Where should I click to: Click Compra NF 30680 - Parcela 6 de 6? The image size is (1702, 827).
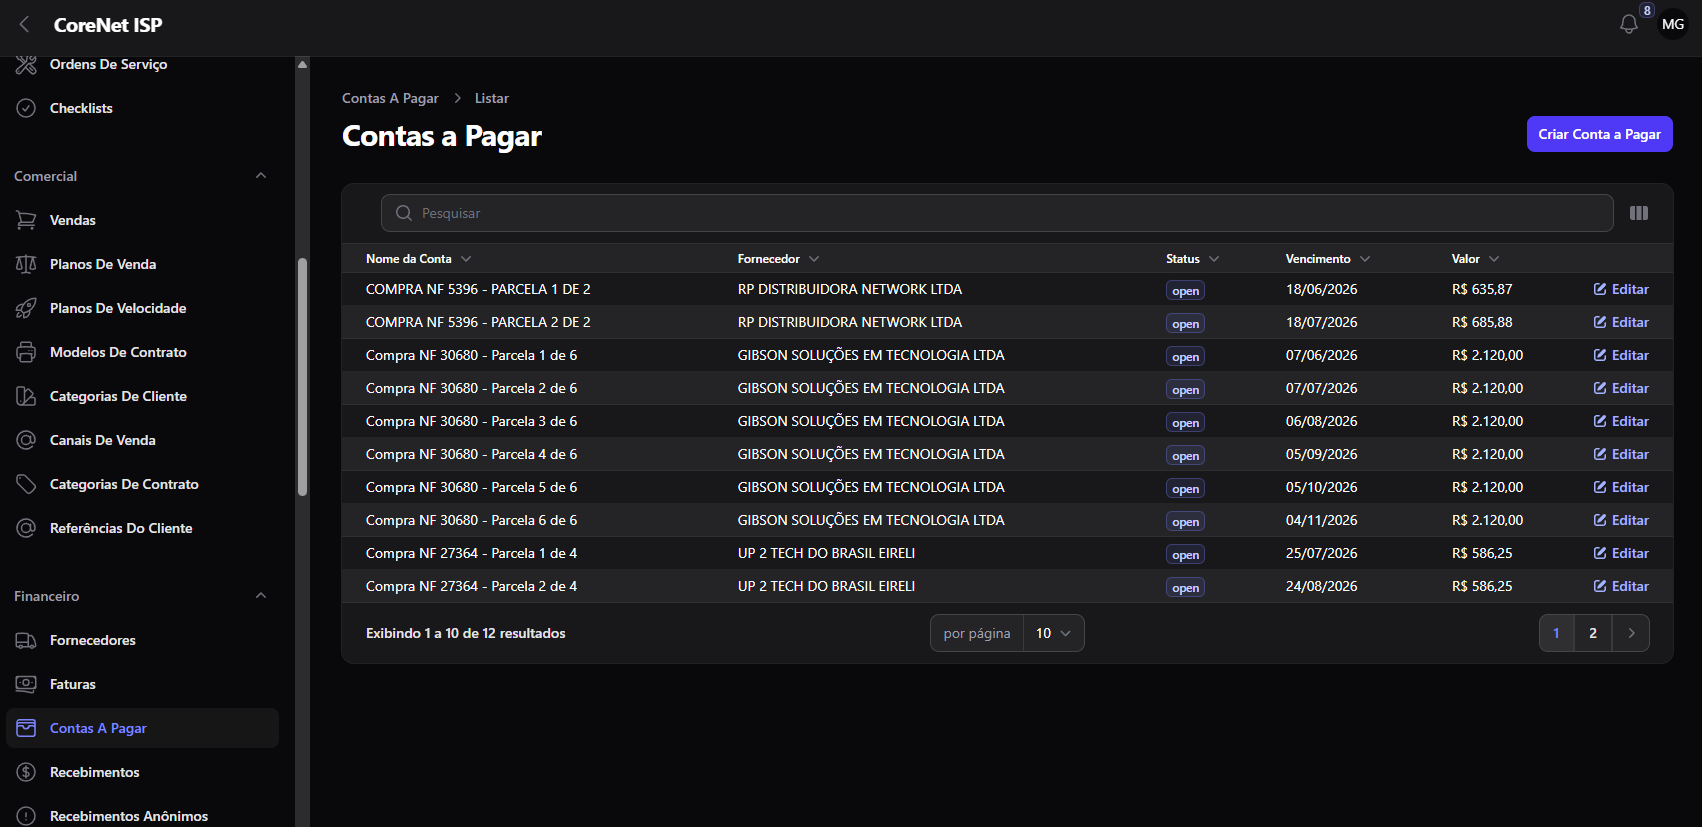coord(471,520)
